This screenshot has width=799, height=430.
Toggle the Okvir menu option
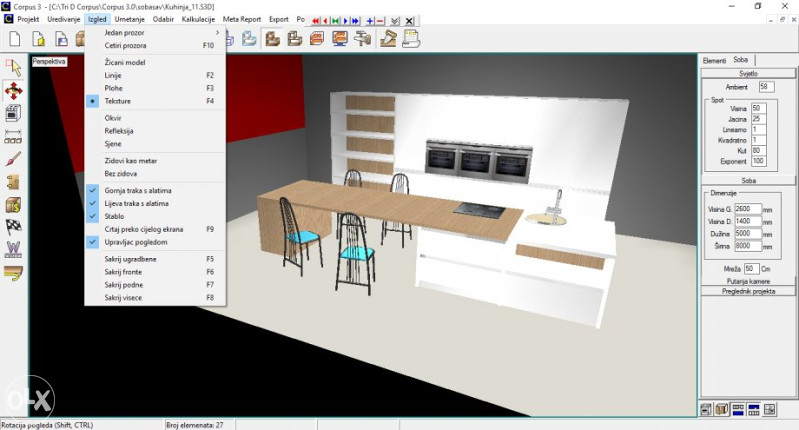[155, 118]
